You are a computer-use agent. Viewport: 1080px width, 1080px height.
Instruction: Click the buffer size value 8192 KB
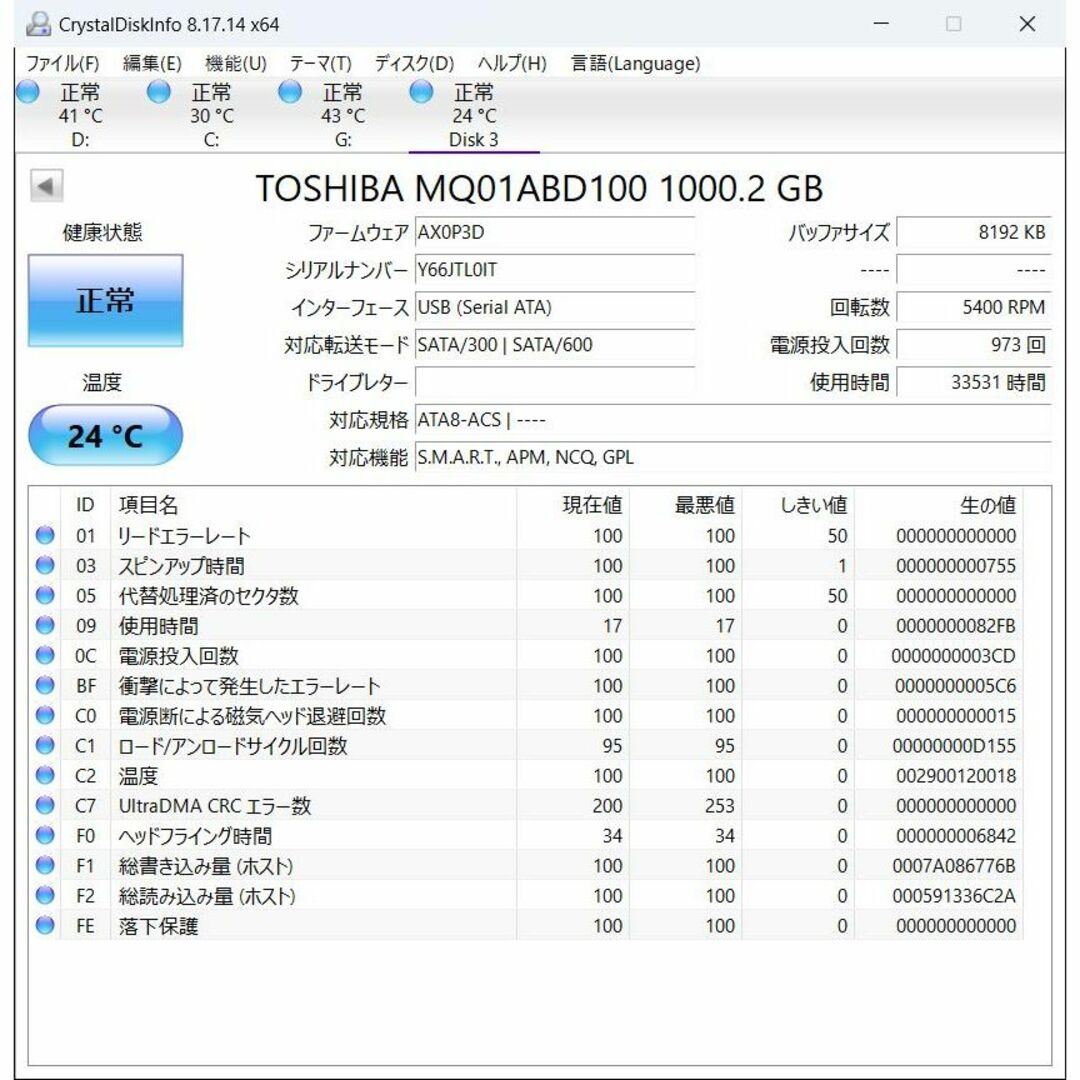[973, 233]
